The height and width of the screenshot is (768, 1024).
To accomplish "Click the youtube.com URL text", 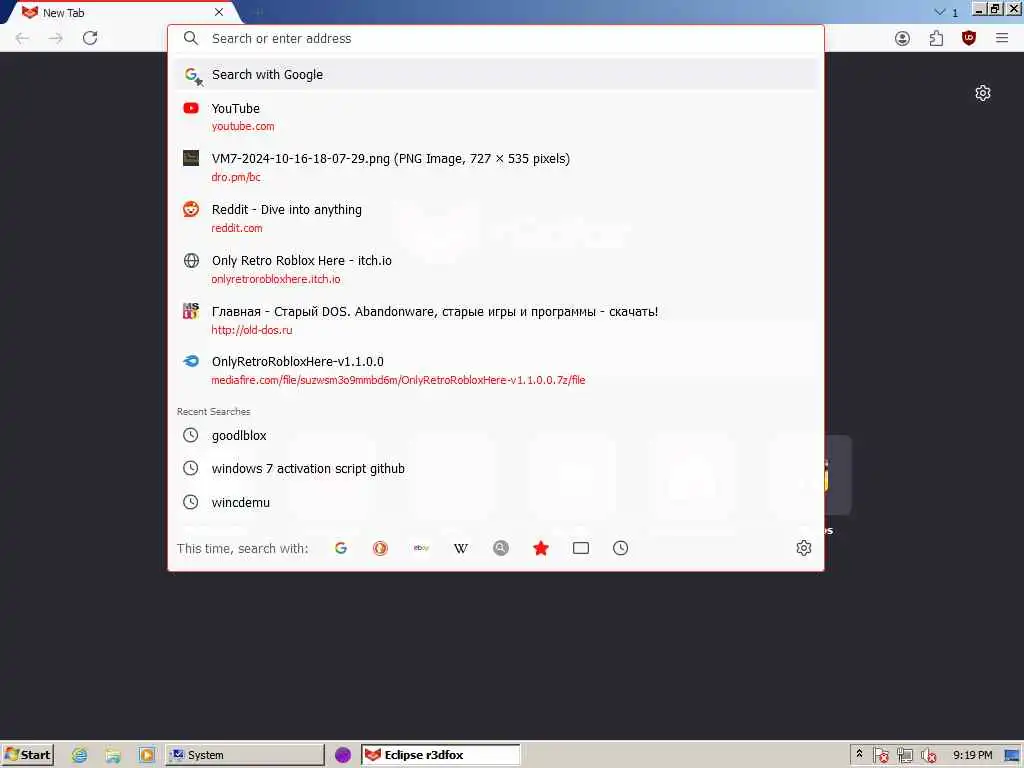I will click(243, 126).
